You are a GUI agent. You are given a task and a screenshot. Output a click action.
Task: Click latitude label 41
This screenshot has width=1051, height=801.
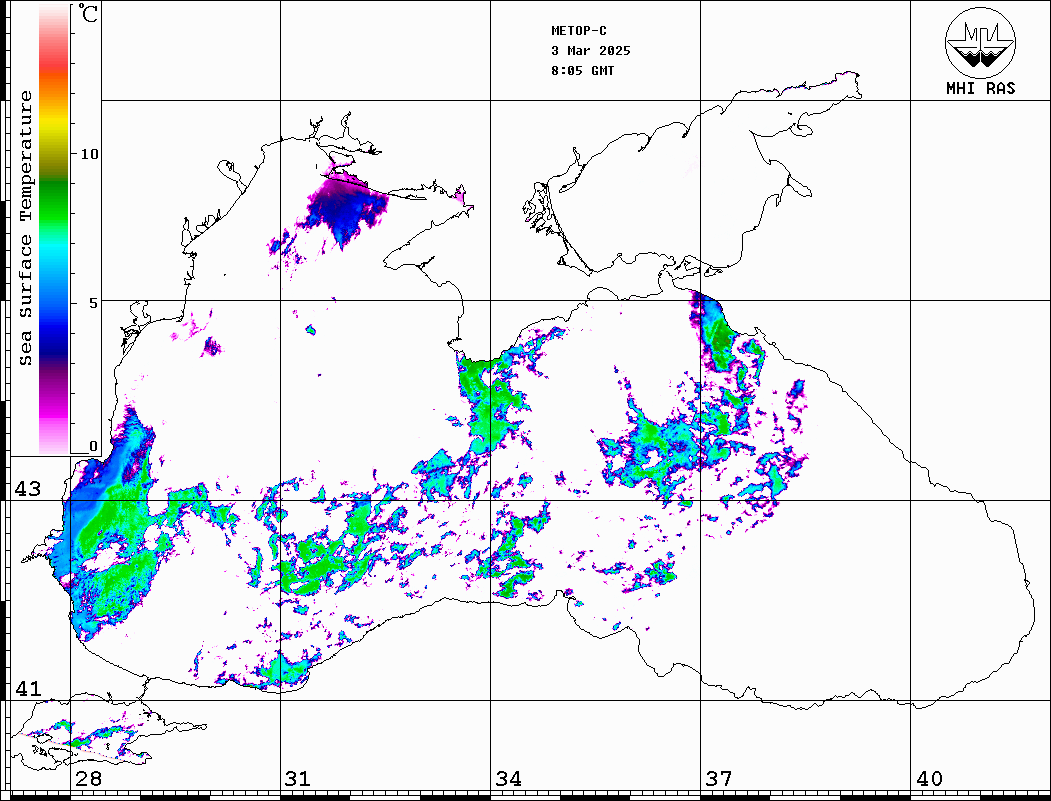click(28, 689)
